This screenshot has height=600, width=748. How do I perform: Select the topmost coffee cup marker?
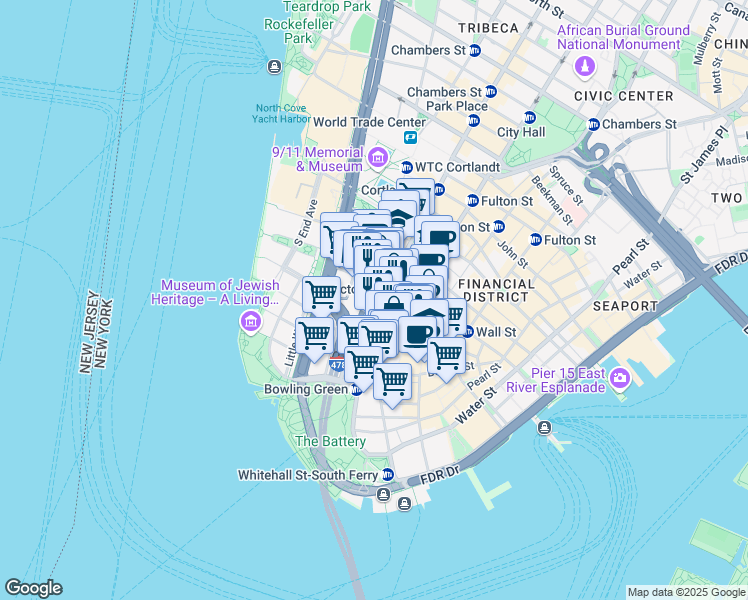coord(440,238)
